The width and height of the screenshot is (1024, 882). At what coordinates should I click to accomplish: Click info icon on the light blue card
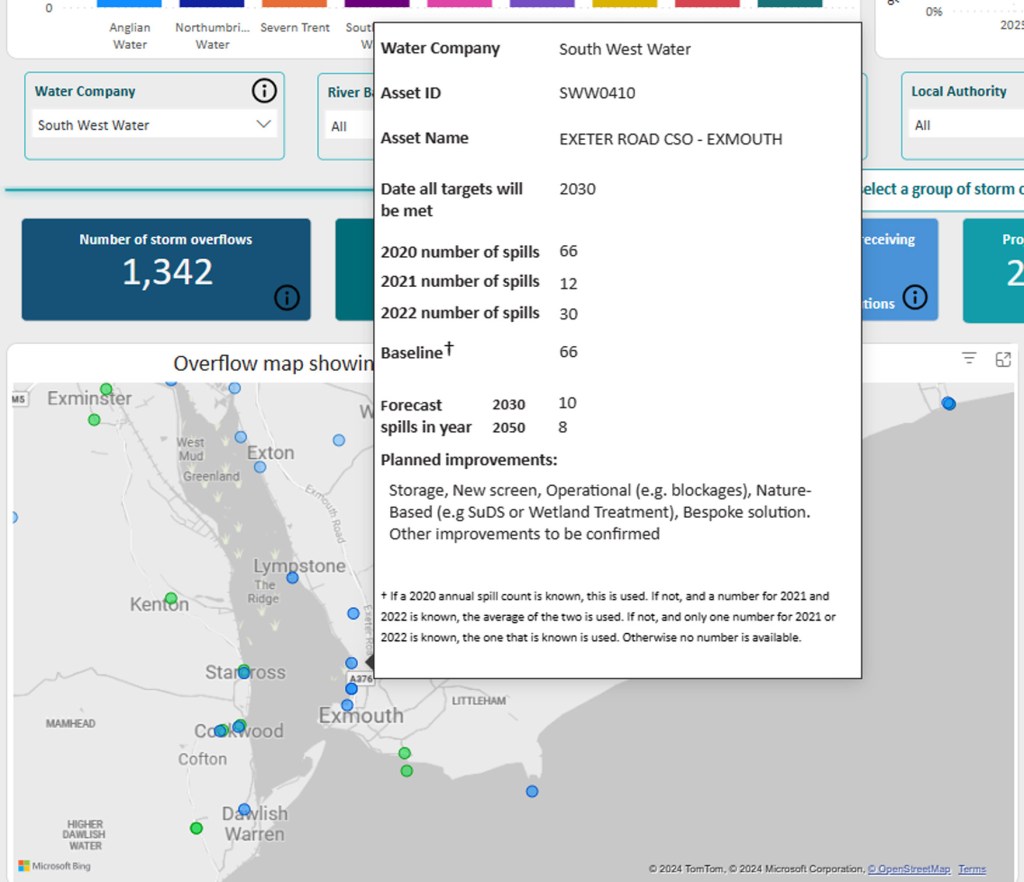tap(914, 297)
